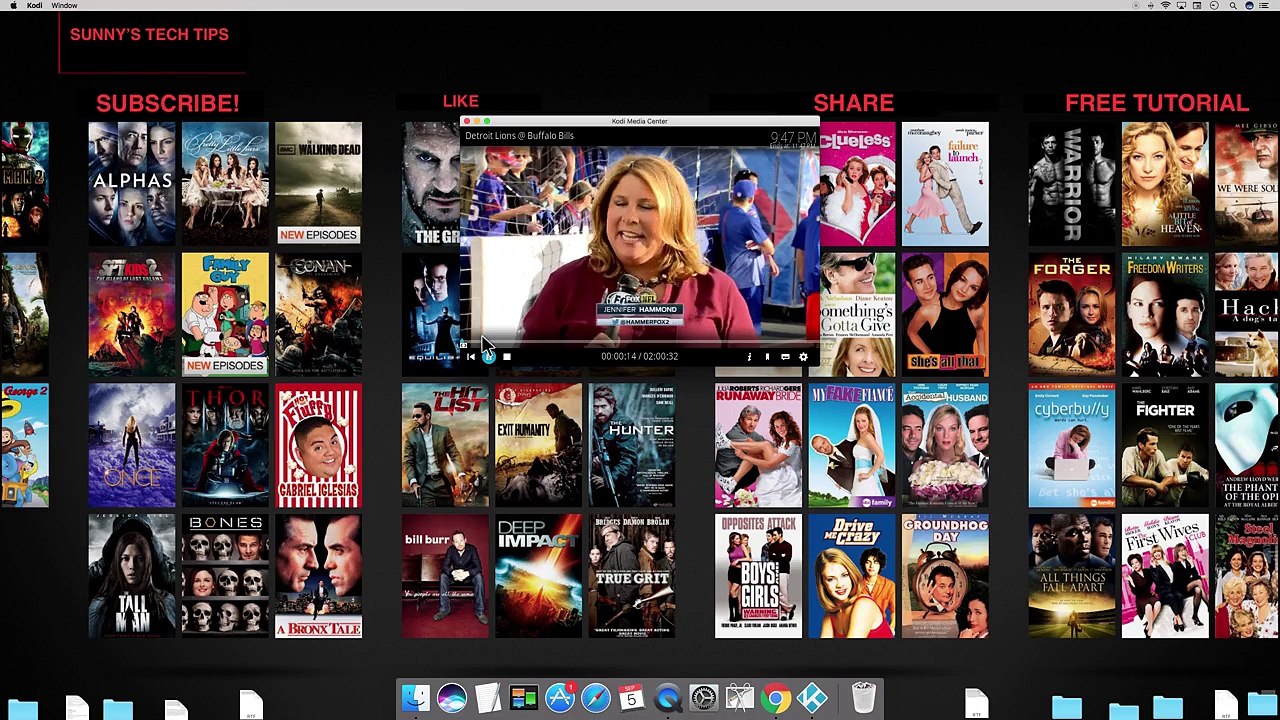Select the A Bronx Tale poster
This screenshot has height=720, width=1280.
319,576
